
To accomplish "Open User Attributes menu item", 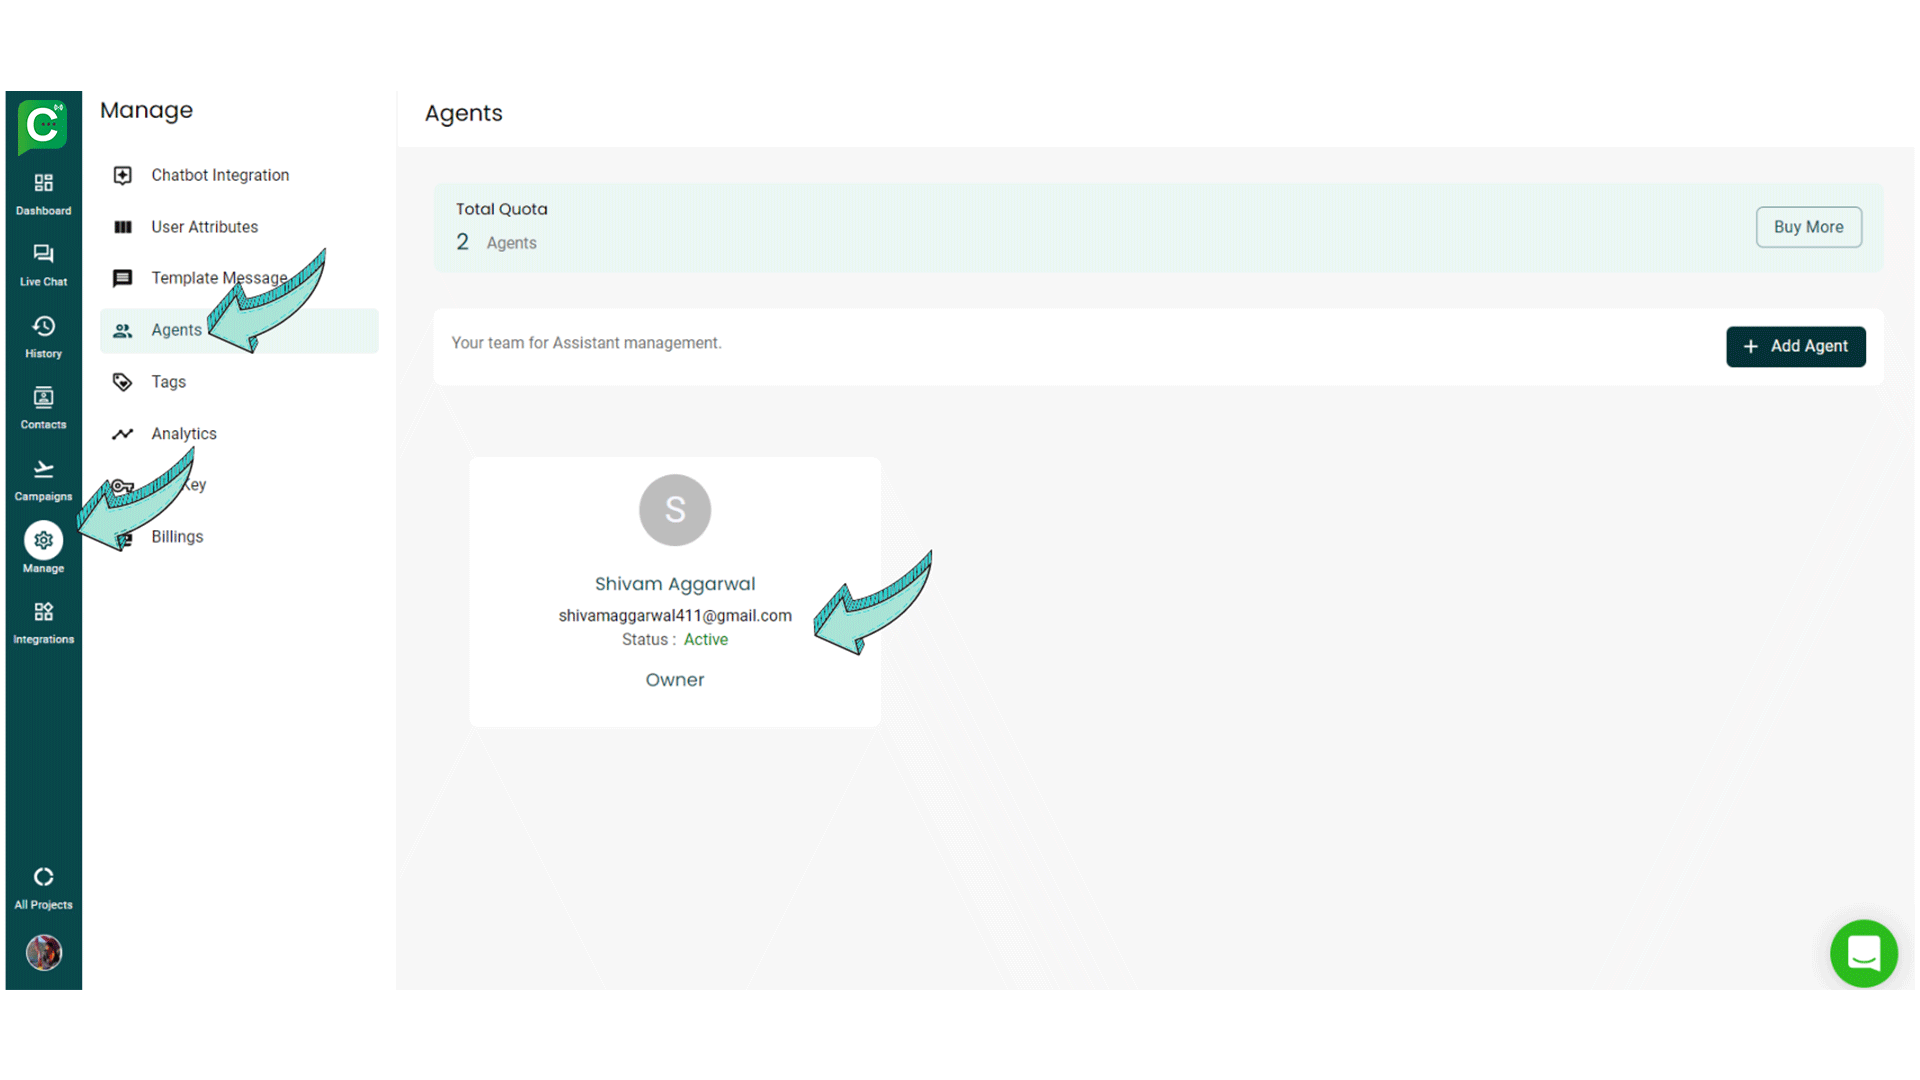I will 204,227.
